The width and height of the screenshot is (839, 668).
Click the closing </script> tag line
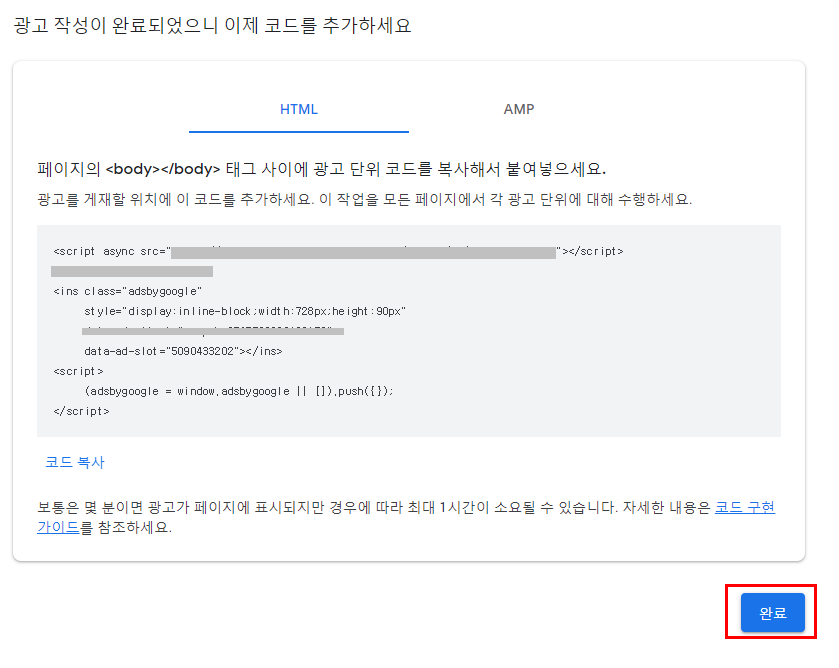click(x=81, y=411)
